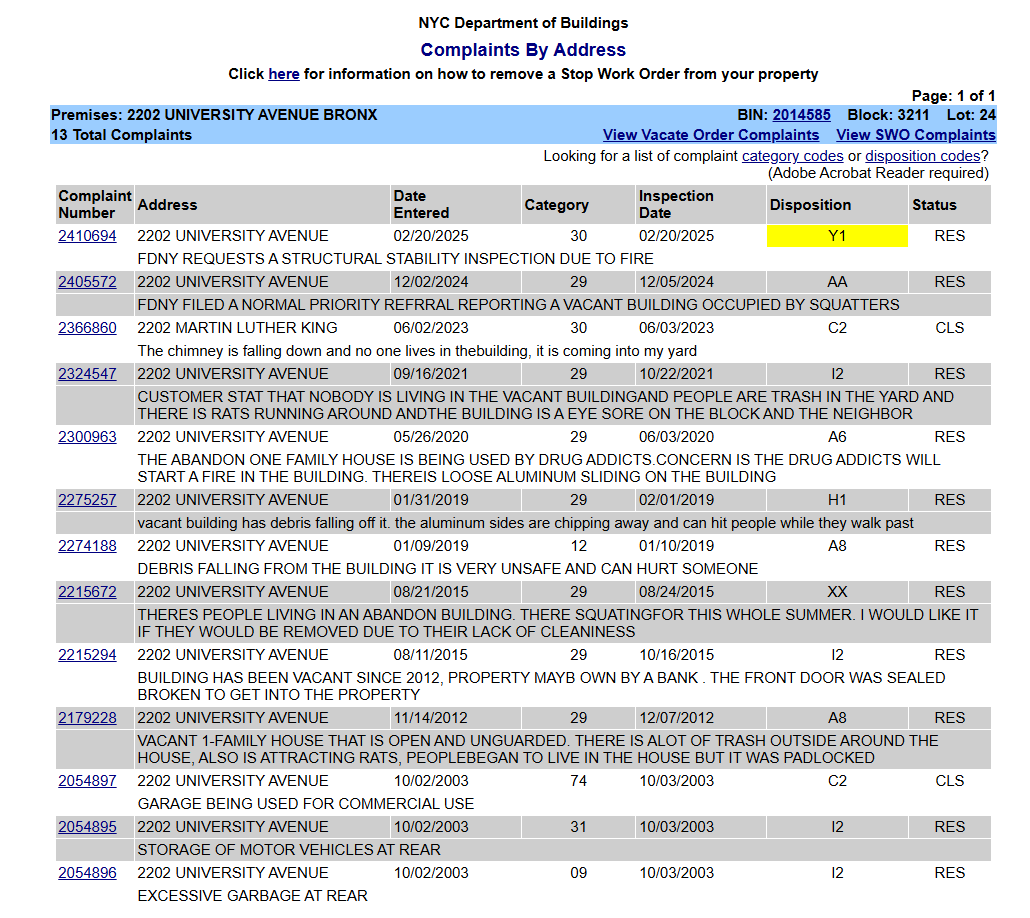Viewport: 1030px width, 918px height.
Task: Click date entered 02/20/2025
Action: point(431,236)
